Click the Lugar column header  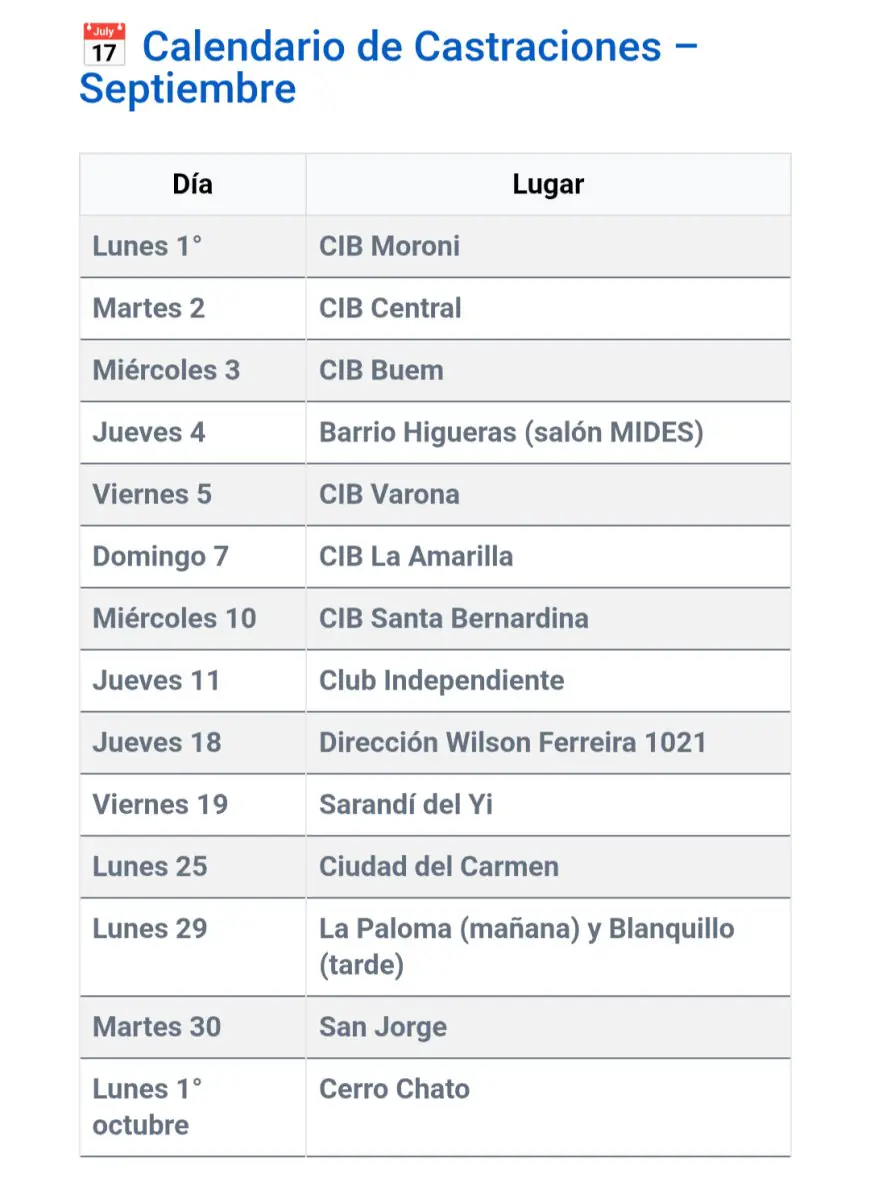[x=548, y=184]
